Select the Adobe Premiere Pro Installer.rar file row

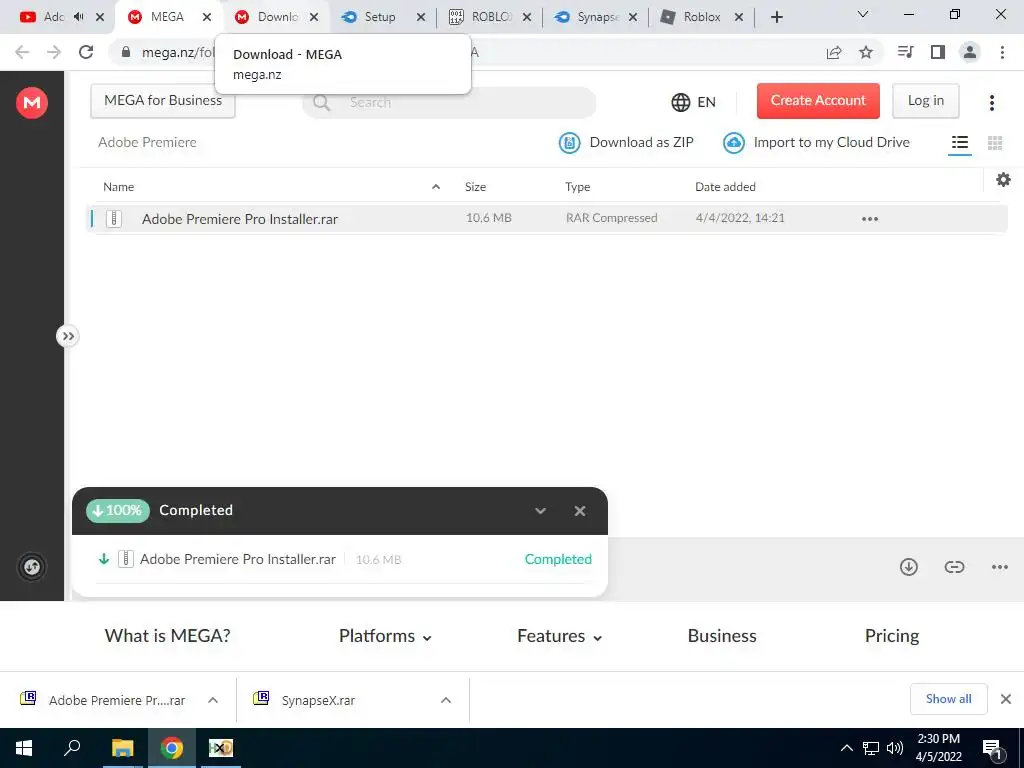[x=547, y=219]
